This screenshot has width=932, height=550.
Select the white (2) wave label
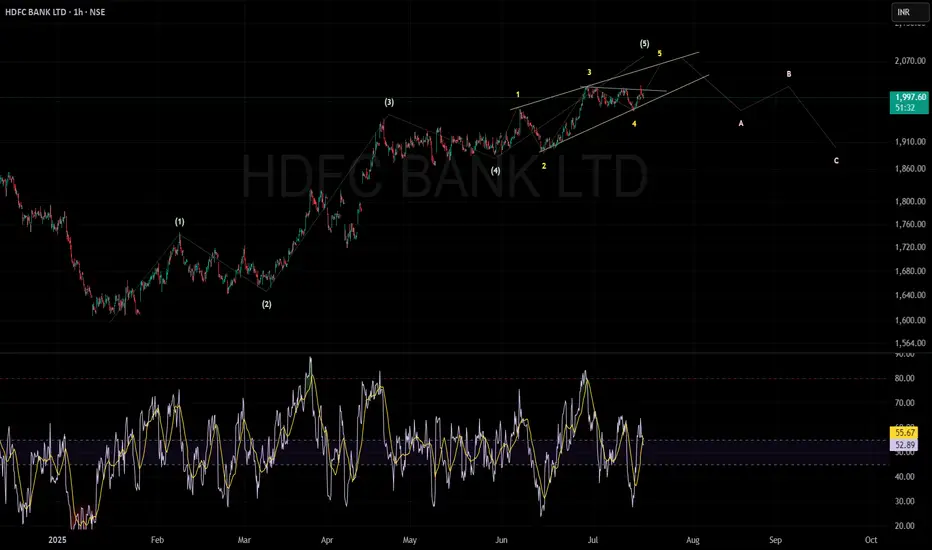pyautogui.click(x=266, y=304)
